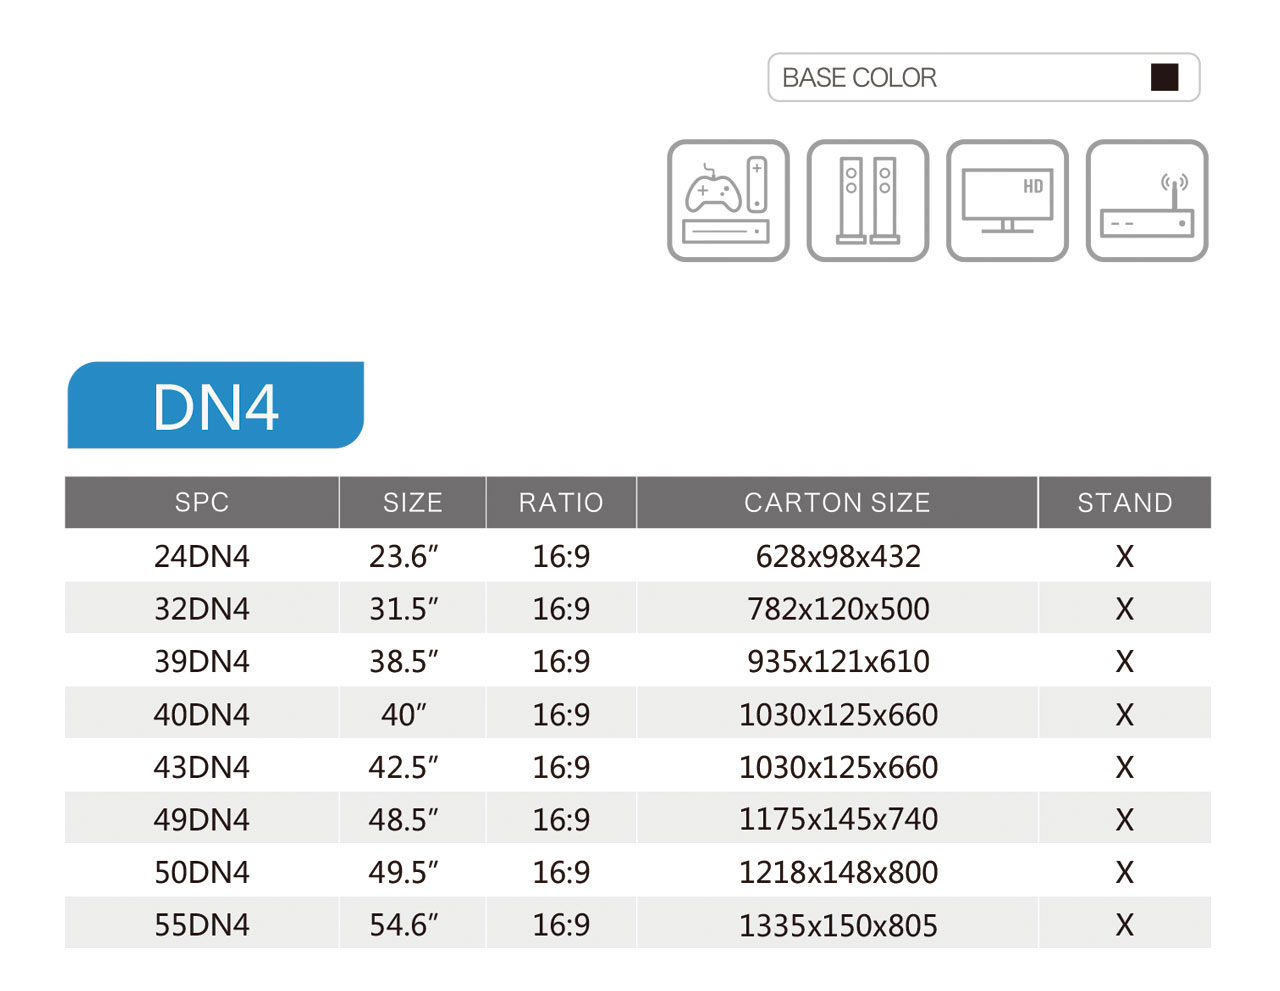Click the 42.5″ size value
Image resolution: width=1280 pixels, height=991 pixels.
pos(403,767)
